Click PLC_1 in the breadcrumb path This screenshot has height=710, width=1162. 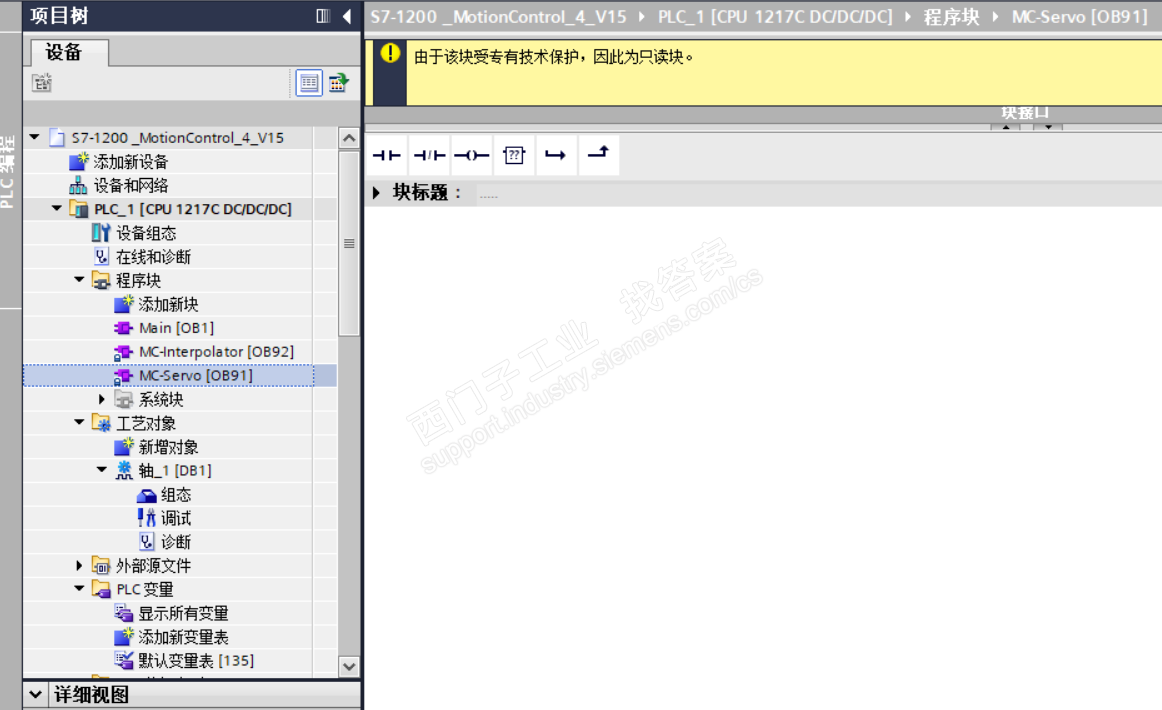coord(775,16)
